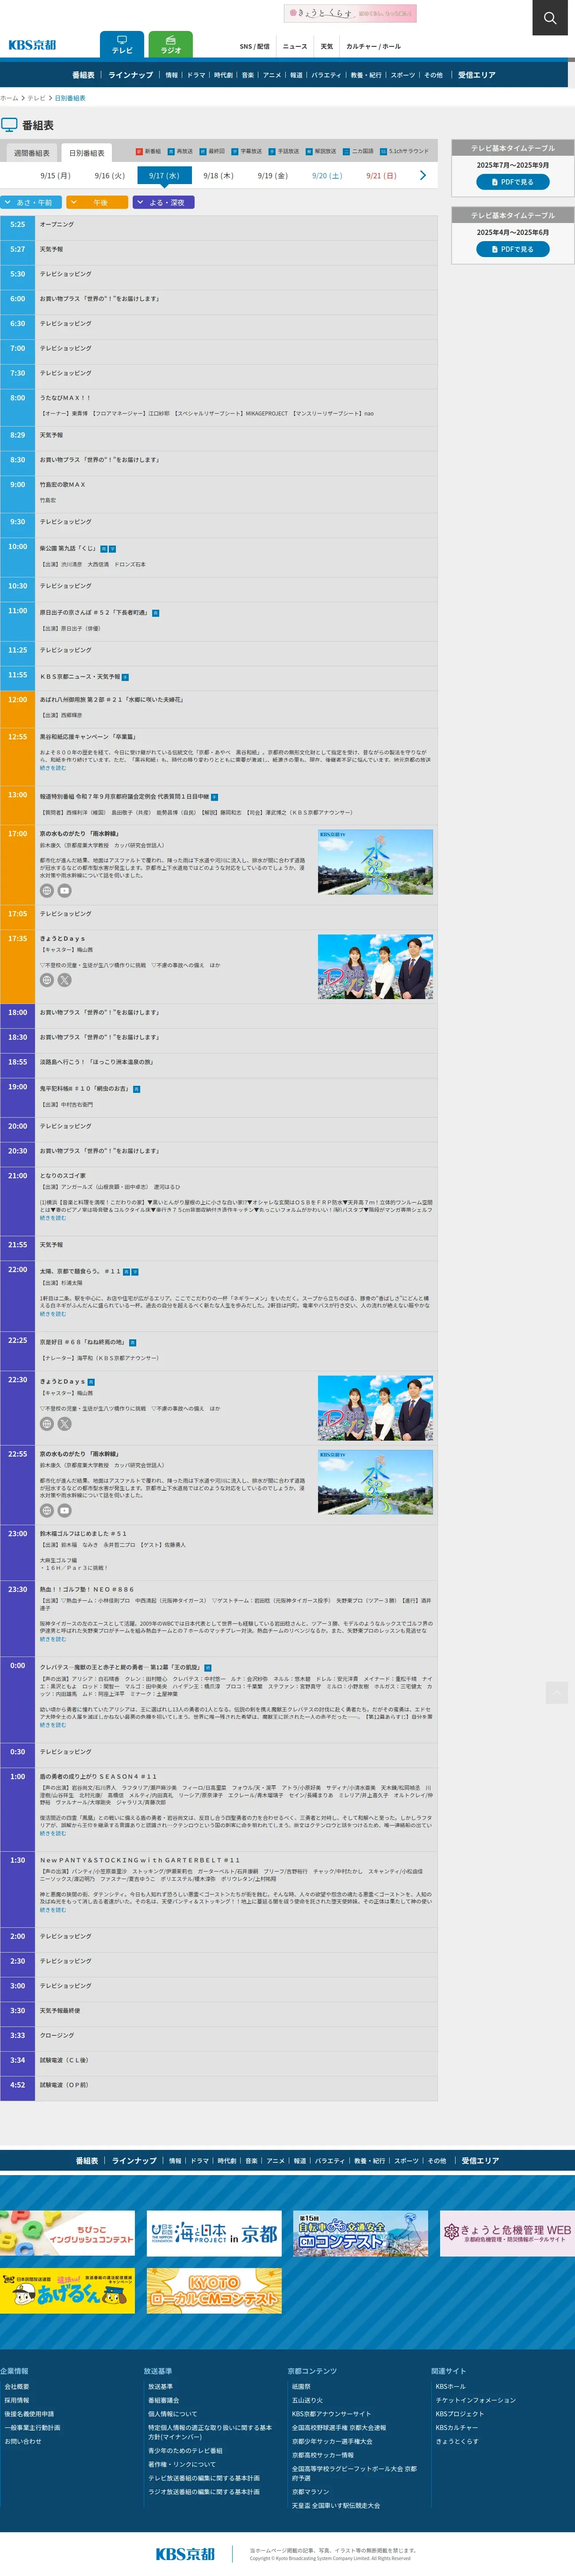Click the globe icon in the 17:35 きょうとDays row
This screenshot has height=2576, width=575.
(47, 980)
